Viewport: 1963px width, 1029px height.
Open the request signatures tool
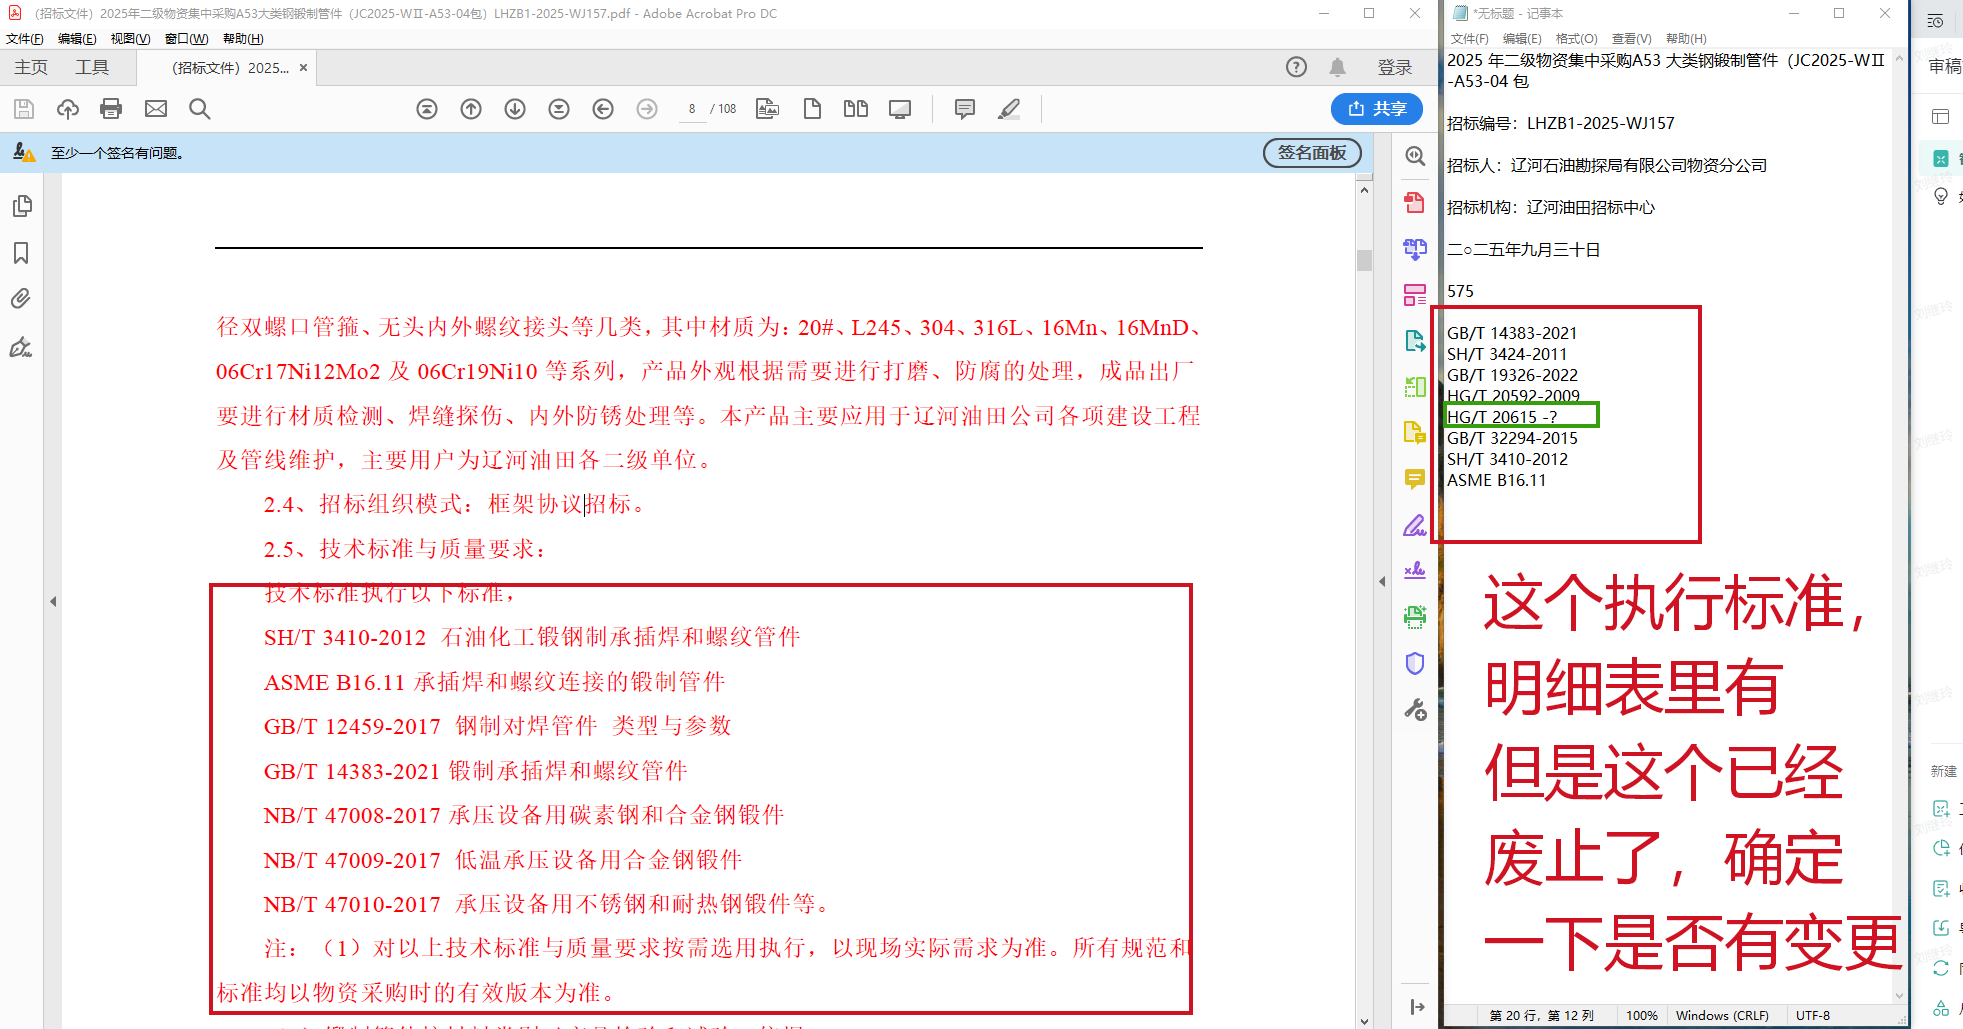tap(1415, 571)
